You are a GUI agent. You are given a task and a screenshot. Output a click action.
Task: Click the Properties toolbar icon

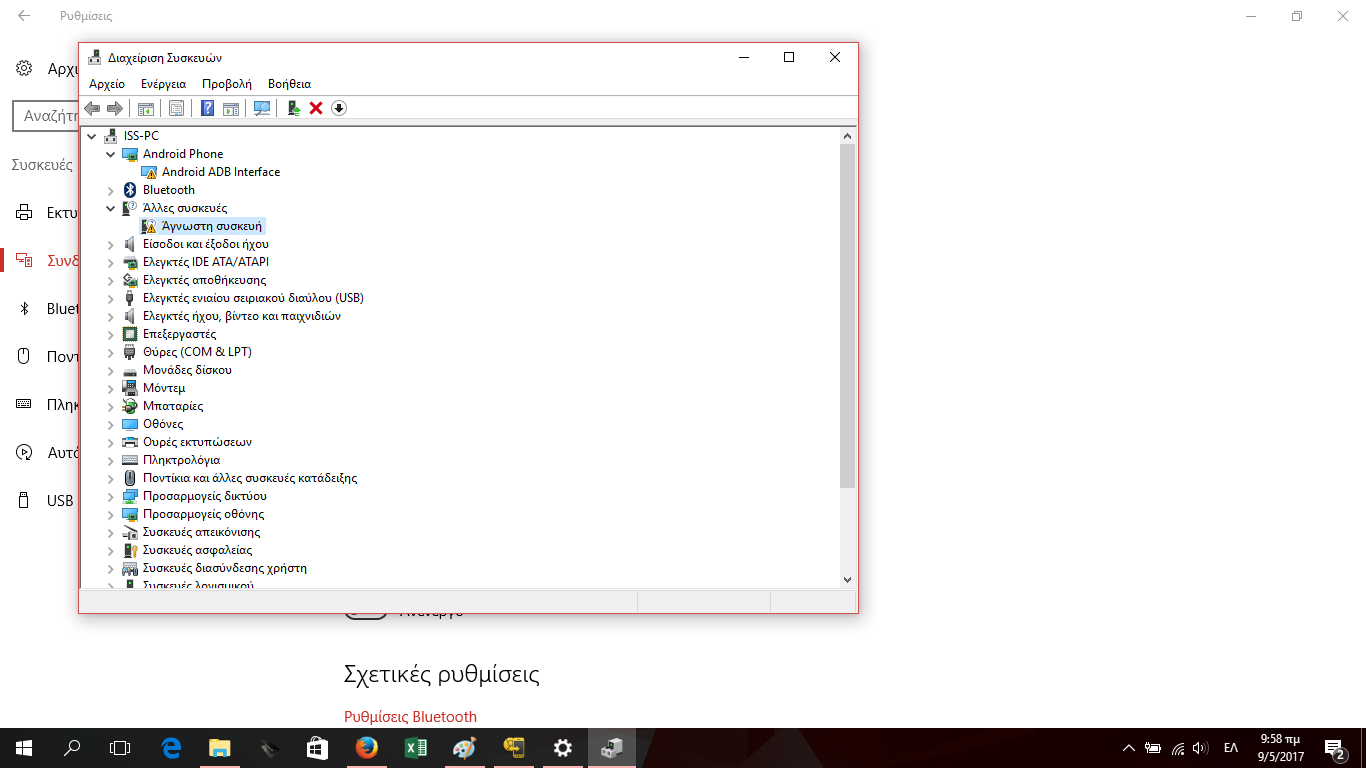click(x=176, y=108)
